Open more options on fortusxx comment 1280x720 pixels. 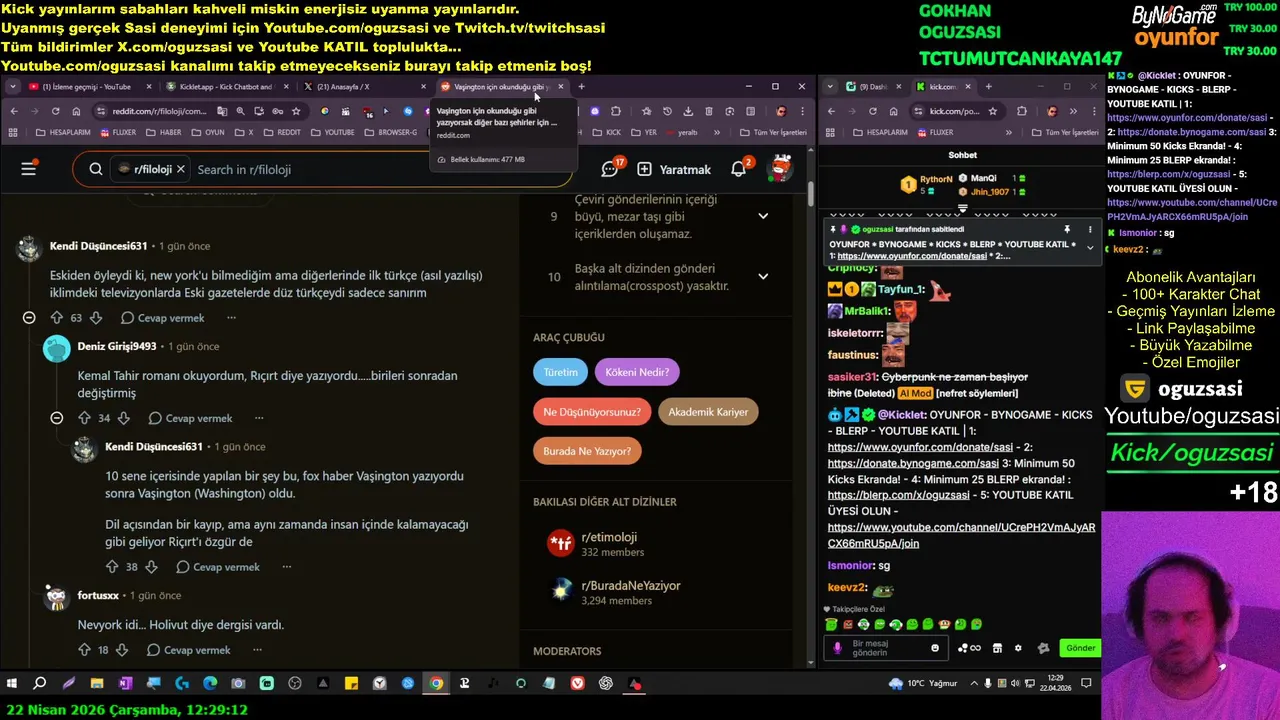pyautogui.click(x=259, y=650)
